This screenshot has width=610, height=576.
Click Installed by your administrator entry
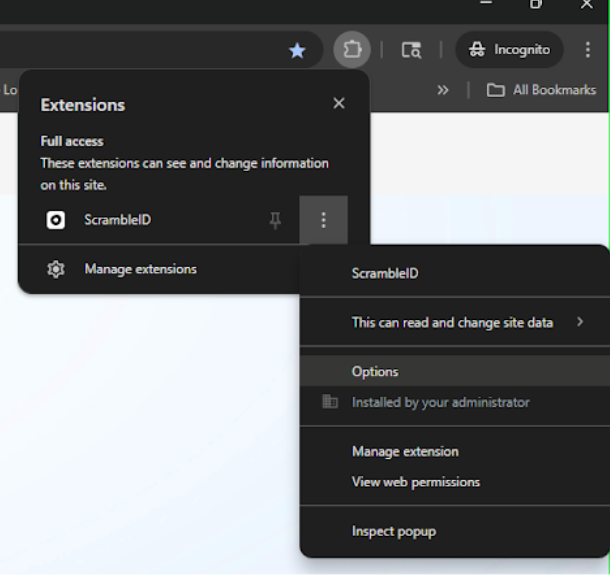click(x=454, y=403)
